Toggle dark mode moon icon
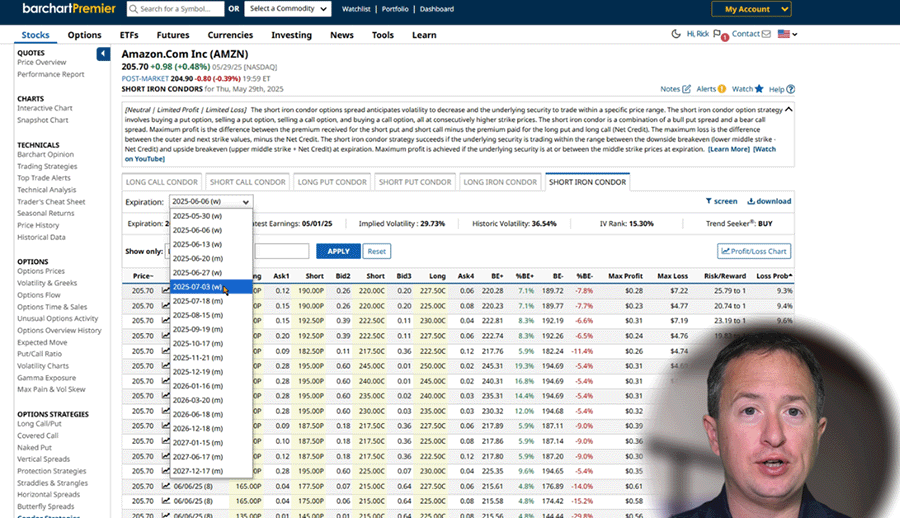The height and width of the screenshot is (518, 900). tap(676, 34)
